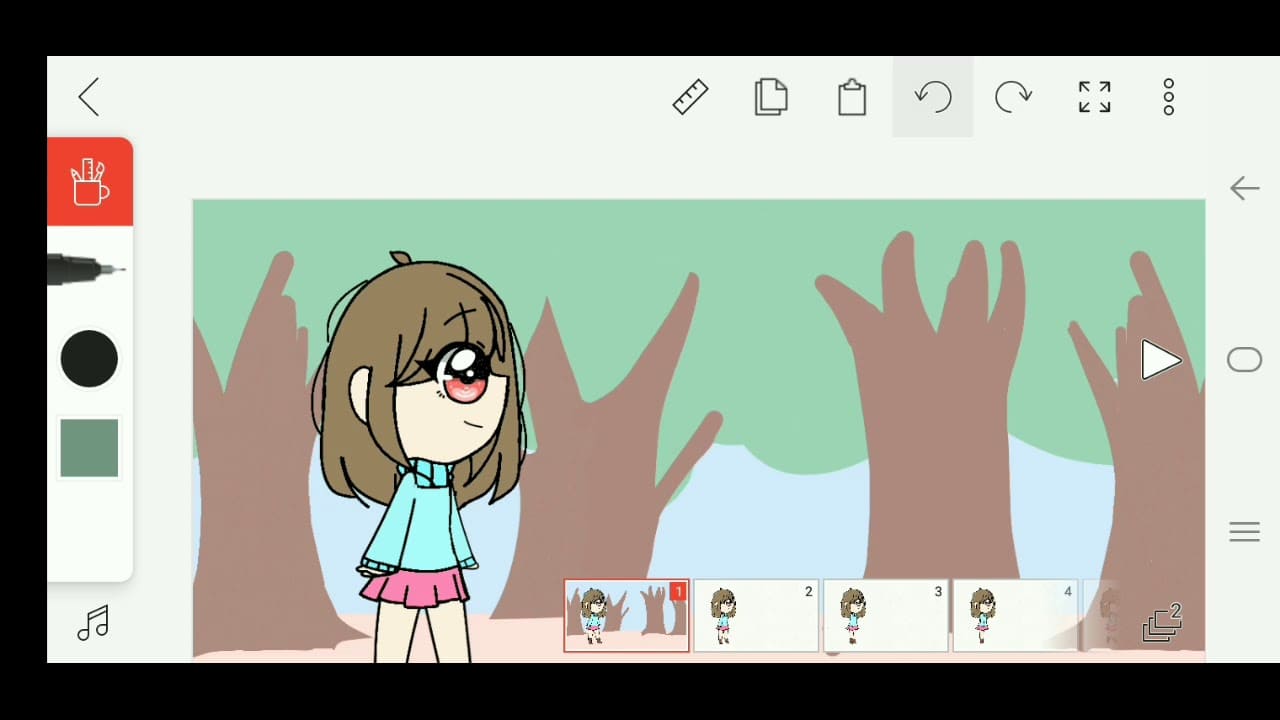Open the audio music note panel

(x=93, y=623)
